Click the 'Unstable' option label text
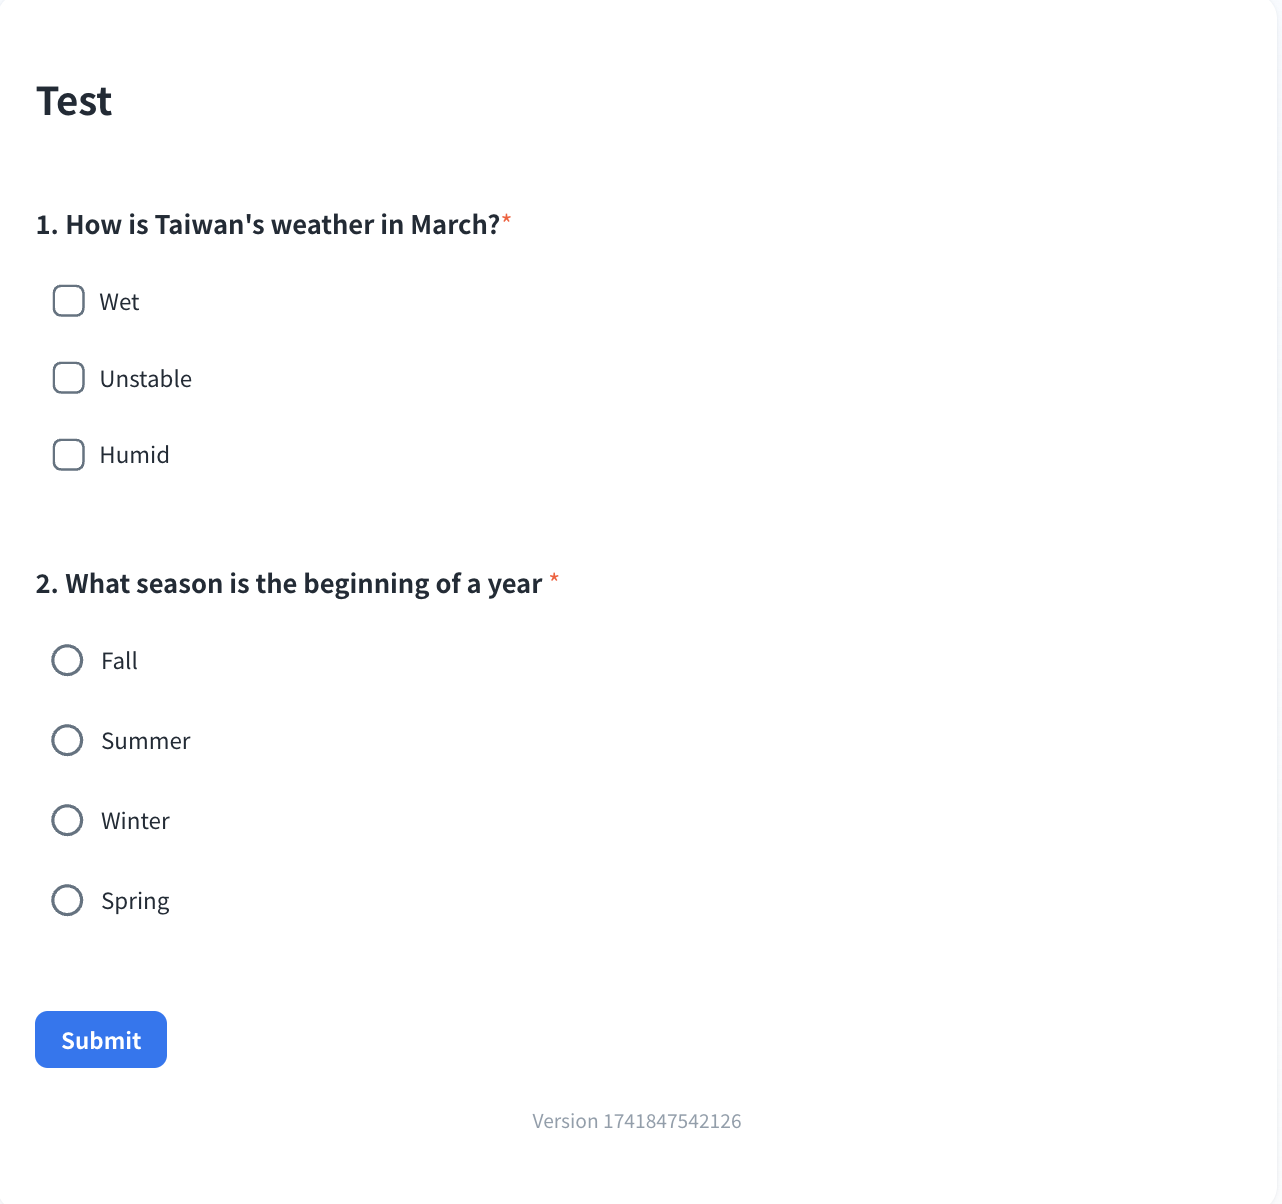 (x=146, y=379)
